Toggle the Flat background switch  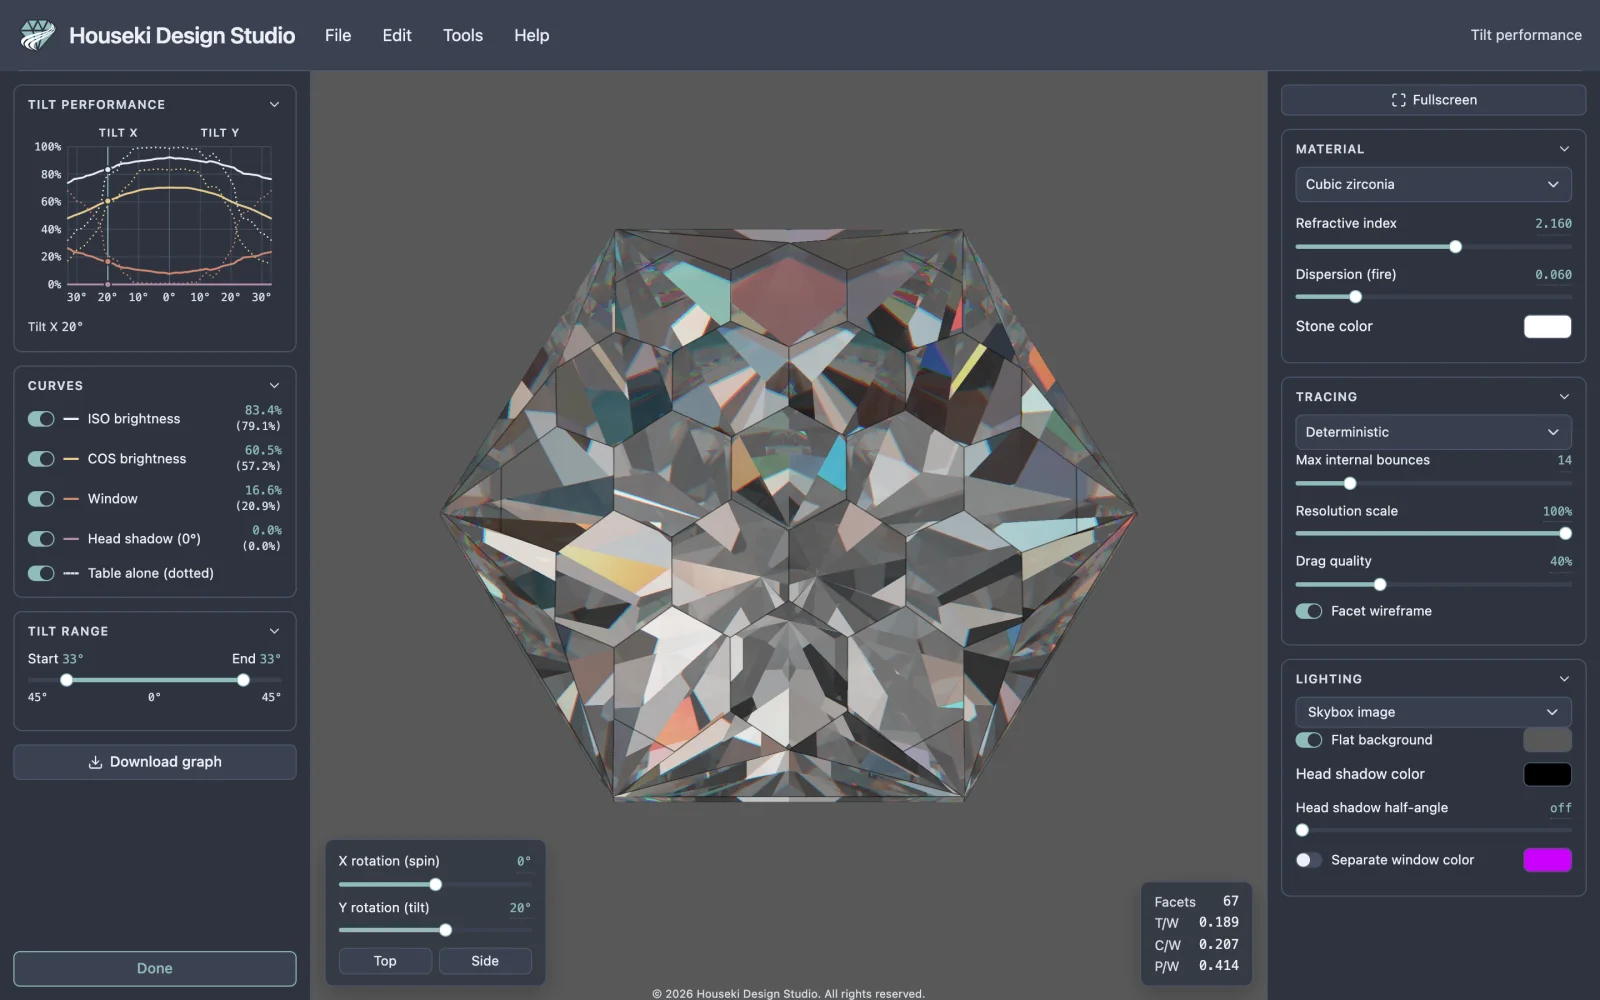(x=1309, y=740)
